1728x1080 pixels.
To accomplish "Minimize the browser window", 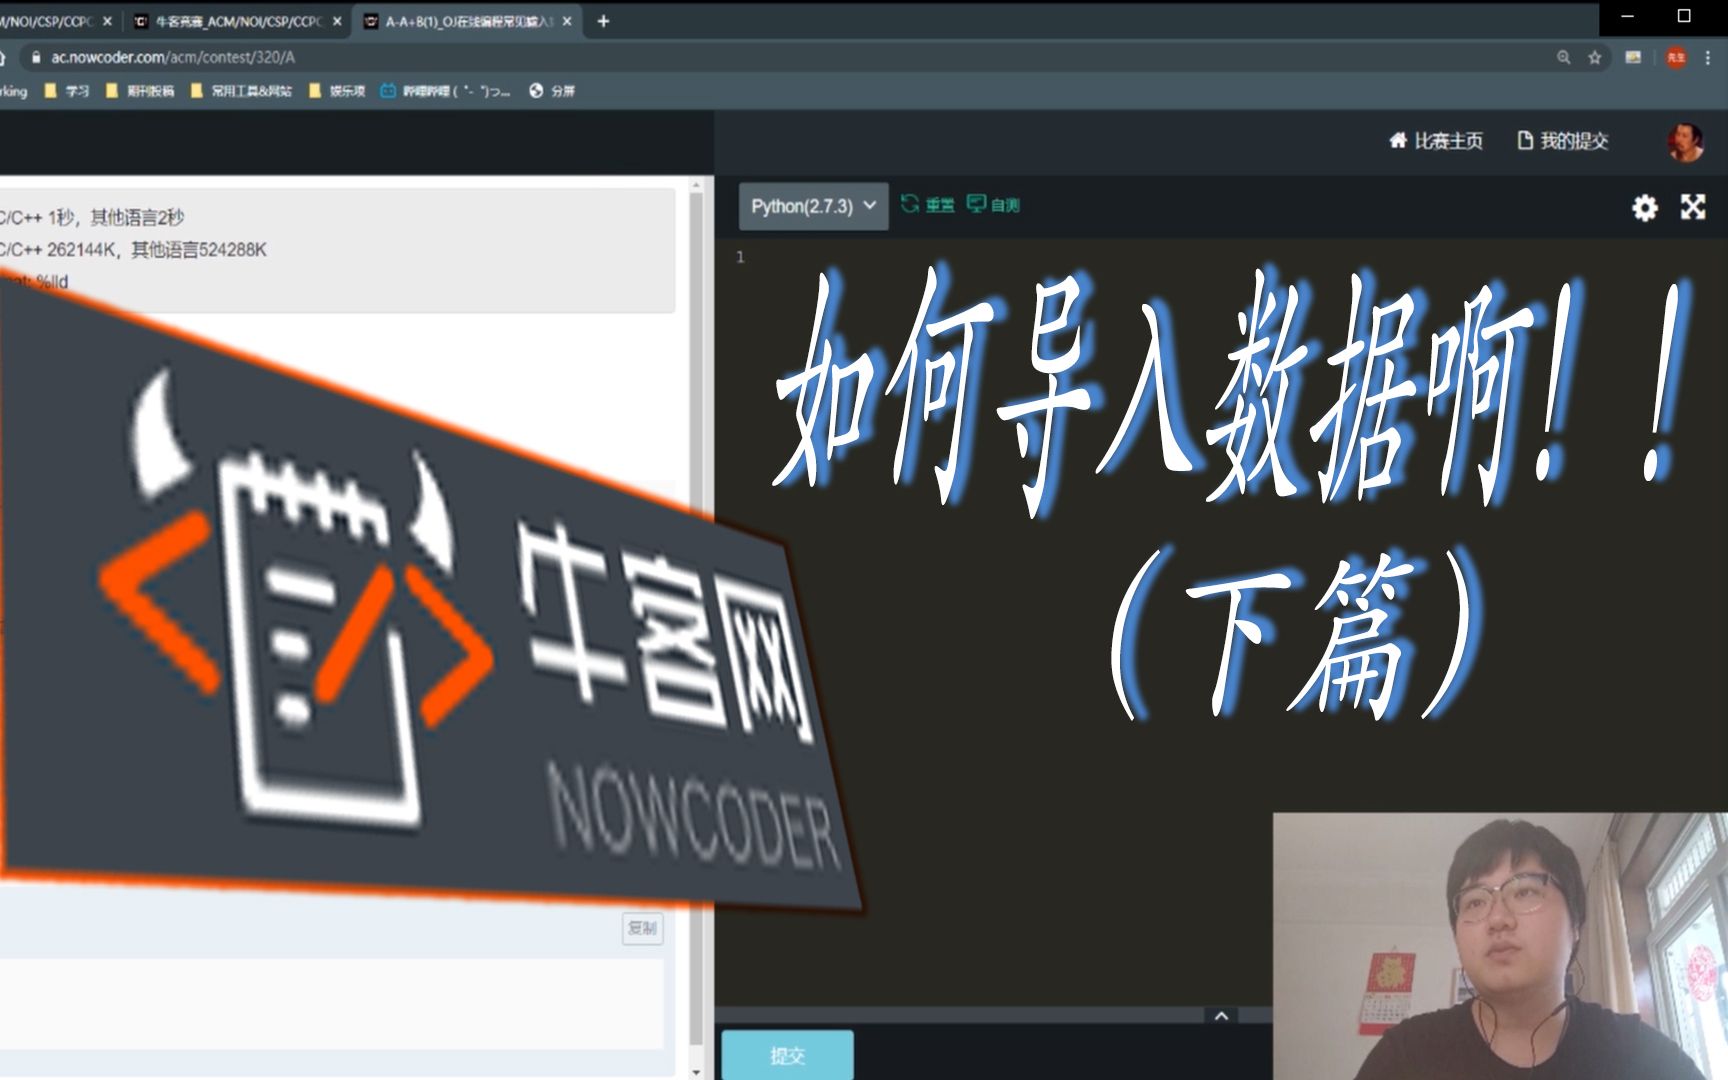I will [x=1628, y=16].
